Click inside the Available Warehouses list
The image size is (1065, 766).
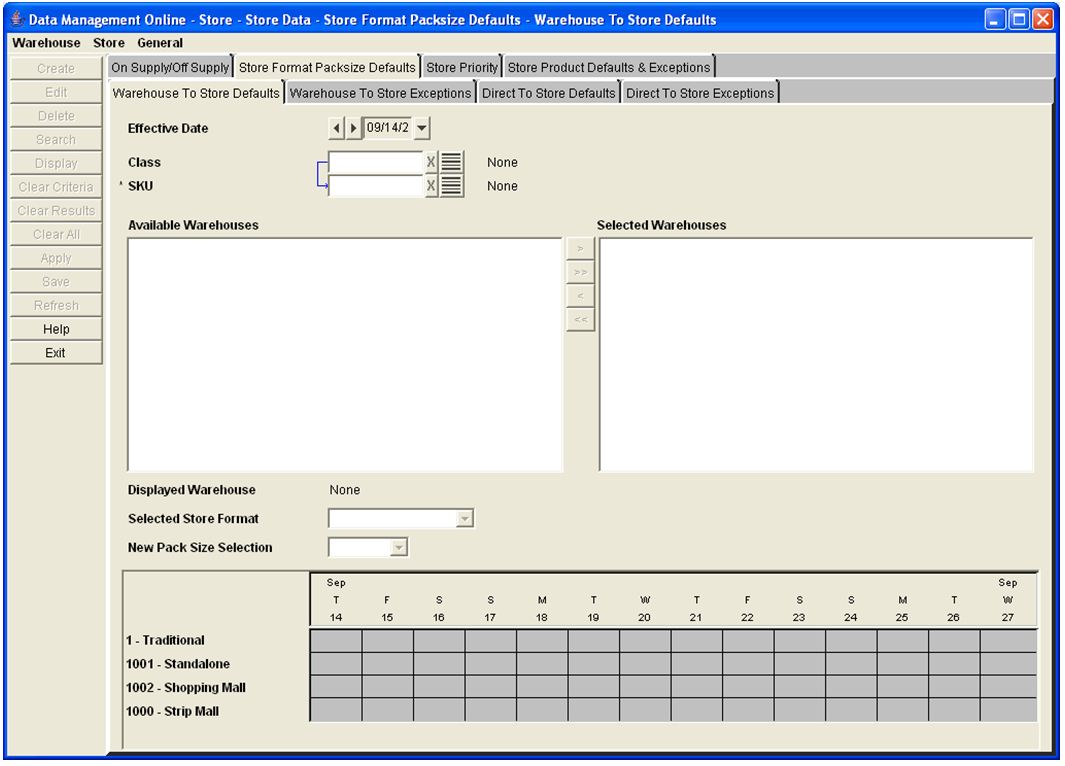coord(345,354)
